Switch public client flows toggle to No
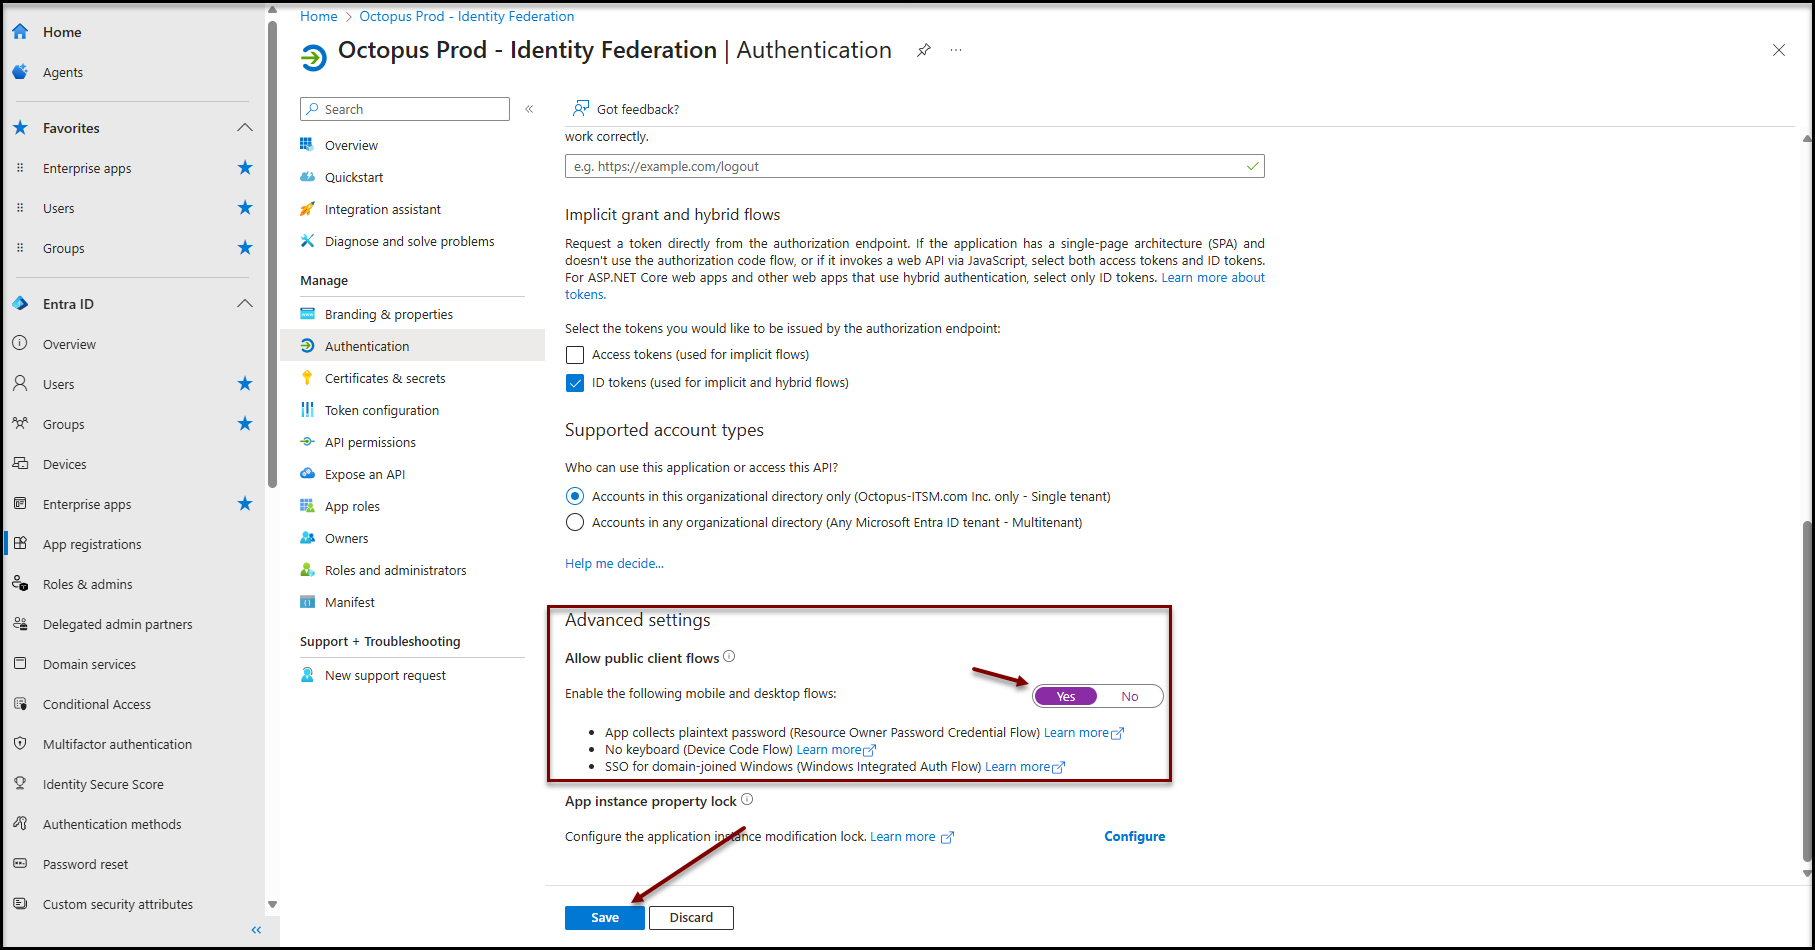The image size is (1815, 950). (1129, 696)
